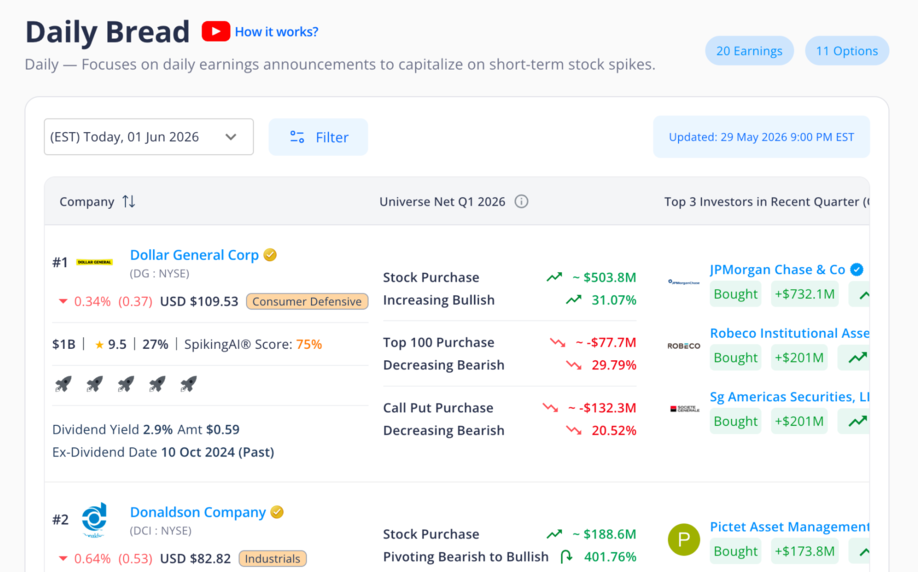The image size is (918, 572).
Task: Open the JPMorgan Chase & Co link
Action: click(x=777, y=270)
